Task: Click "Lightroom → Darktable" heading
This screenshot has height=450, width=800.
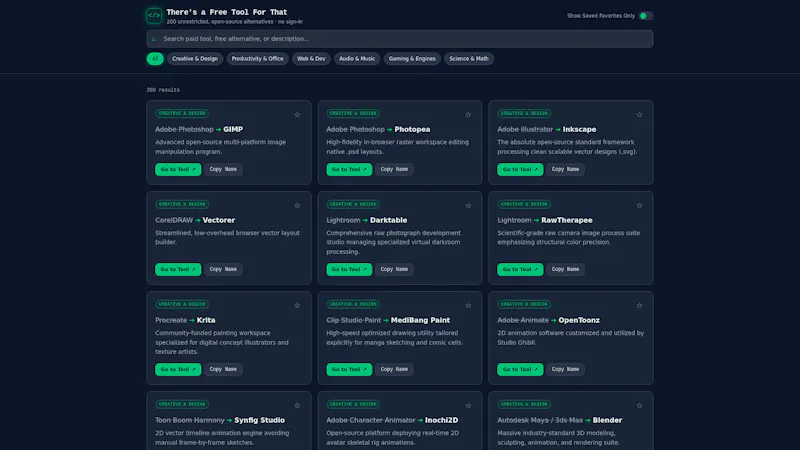Action: point(367,220)
